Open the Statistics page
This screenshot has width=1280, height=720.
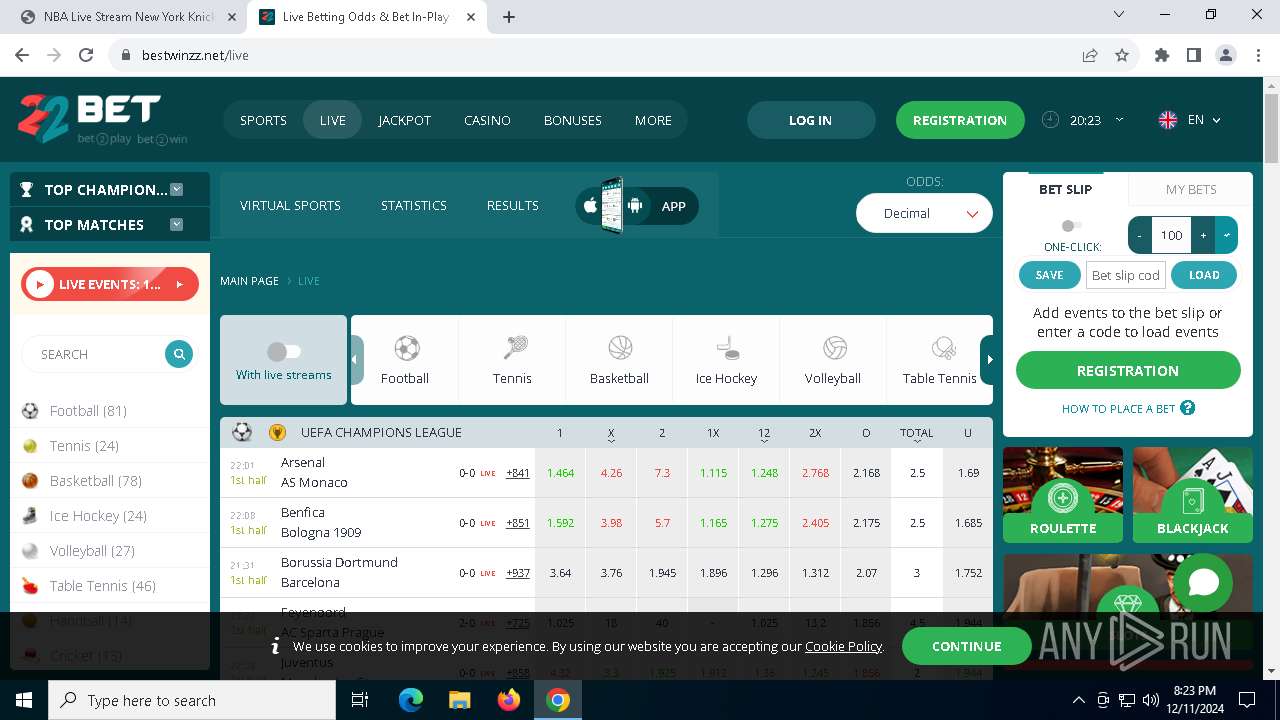pyautogui.click(x=413, y=205)
